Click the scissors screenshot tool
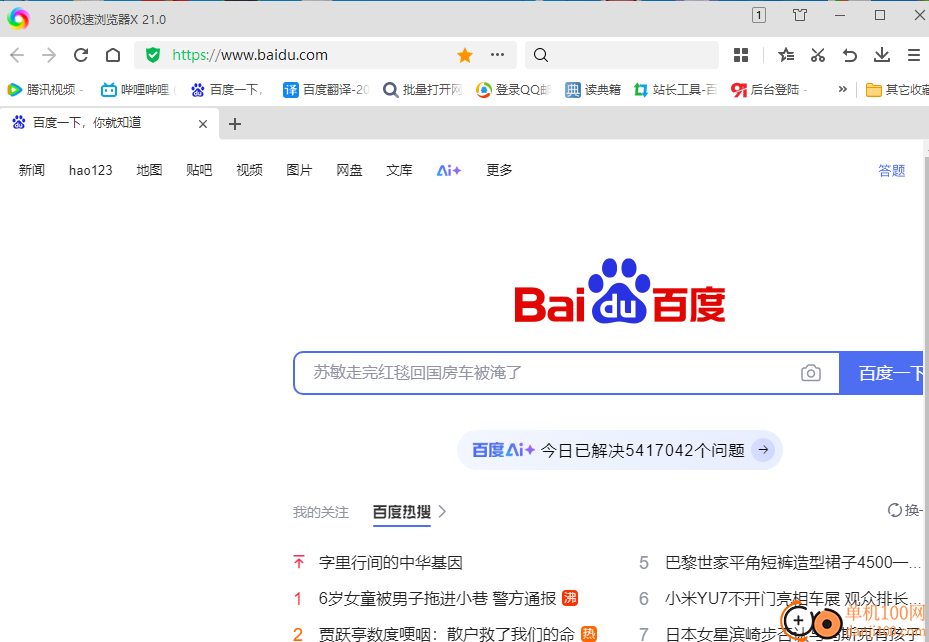 (818, 55)
